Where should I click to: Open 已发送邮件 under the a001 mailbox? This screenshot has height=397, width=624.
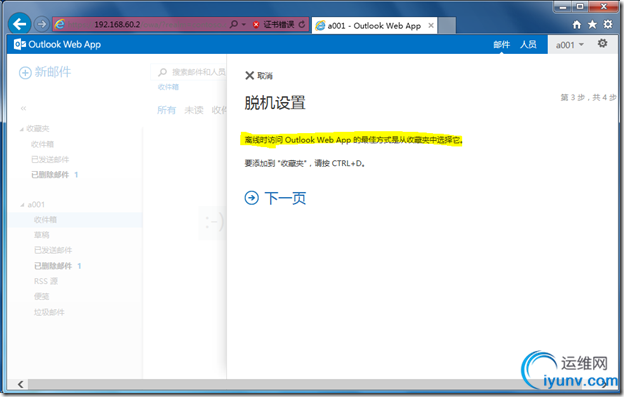[x=53, y=250]
